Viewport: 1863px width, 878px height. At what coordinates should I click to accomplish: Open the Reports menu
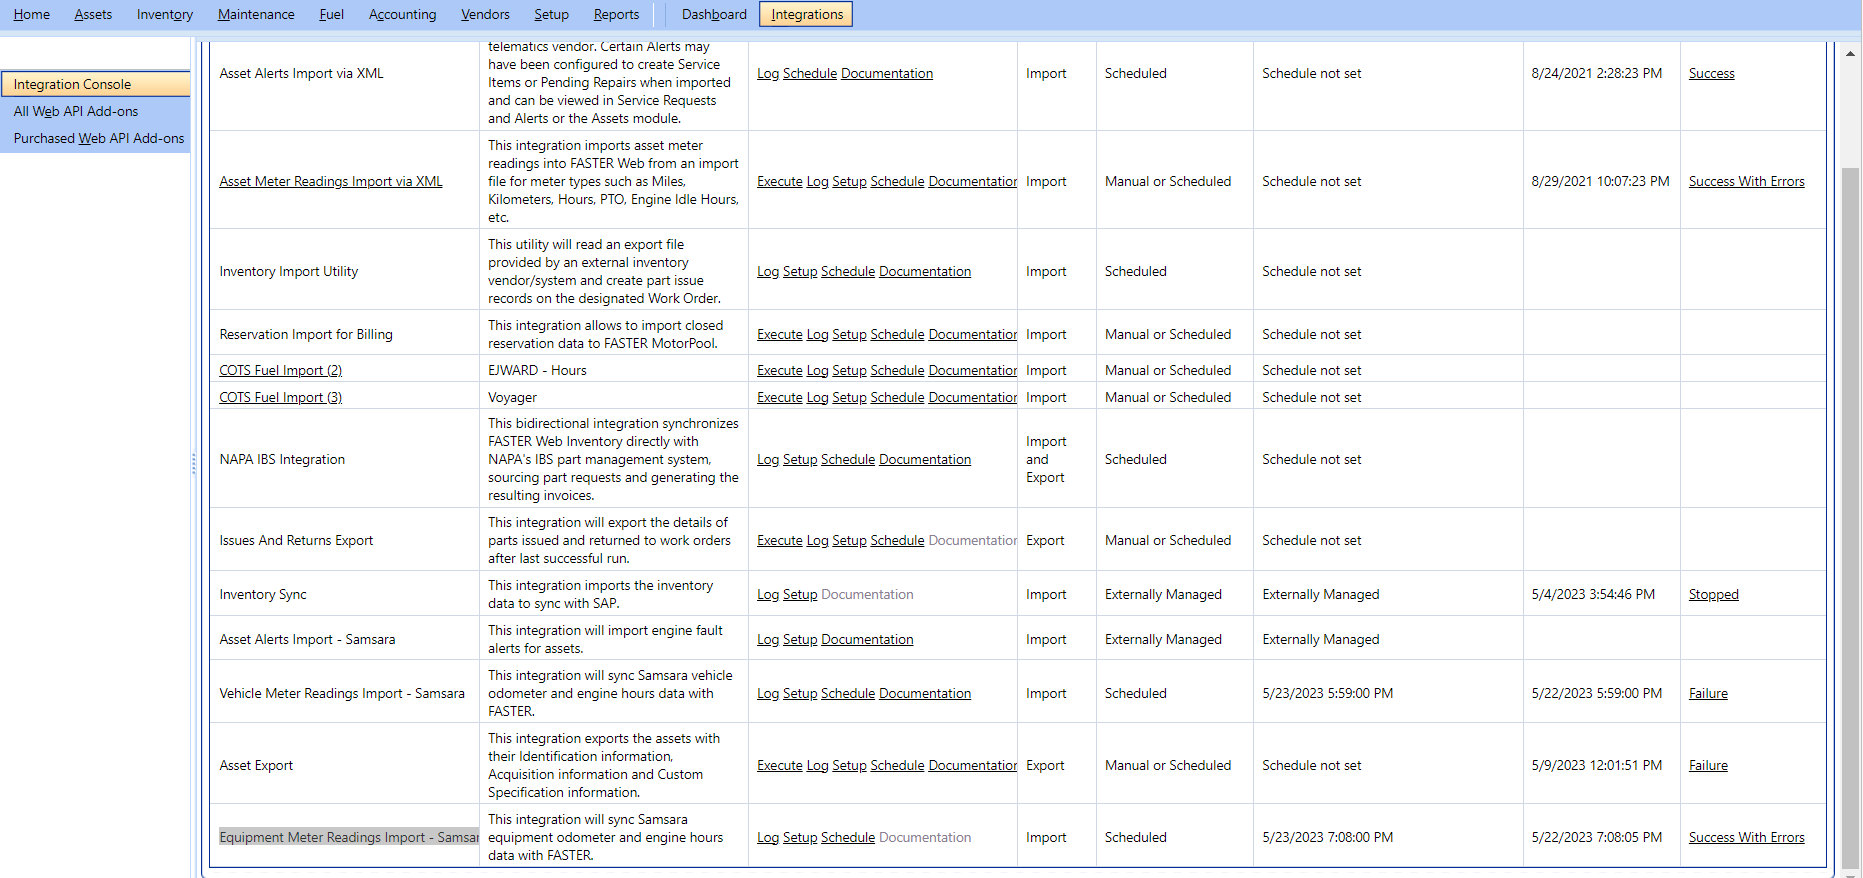[616, 14]
